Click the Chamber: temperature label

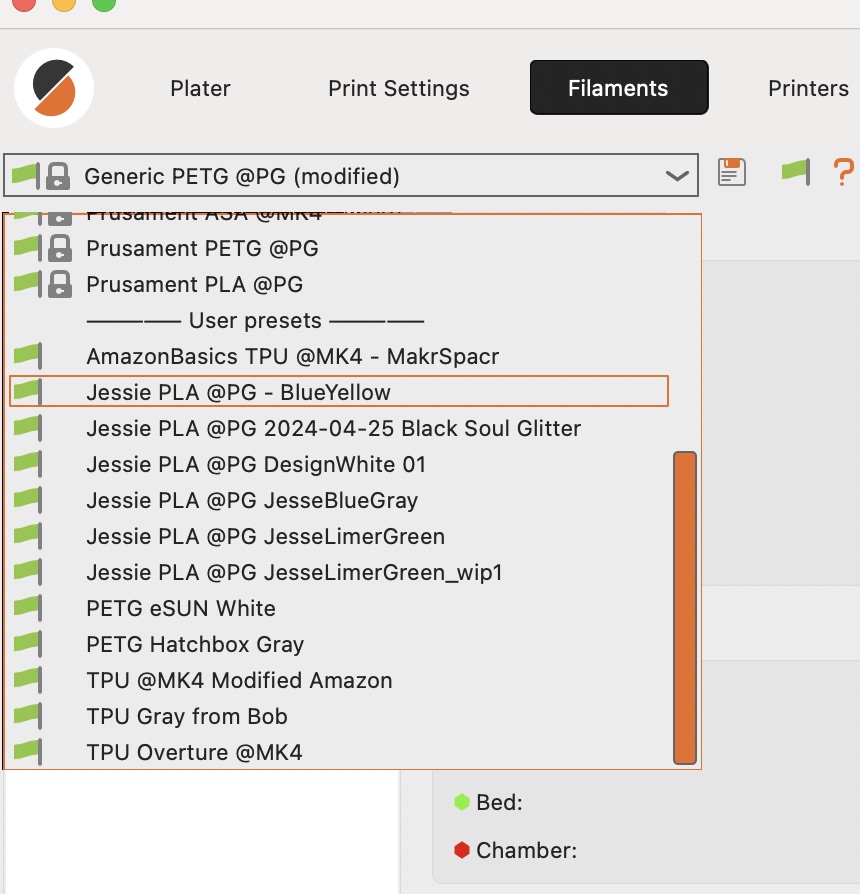click(526, 851)
